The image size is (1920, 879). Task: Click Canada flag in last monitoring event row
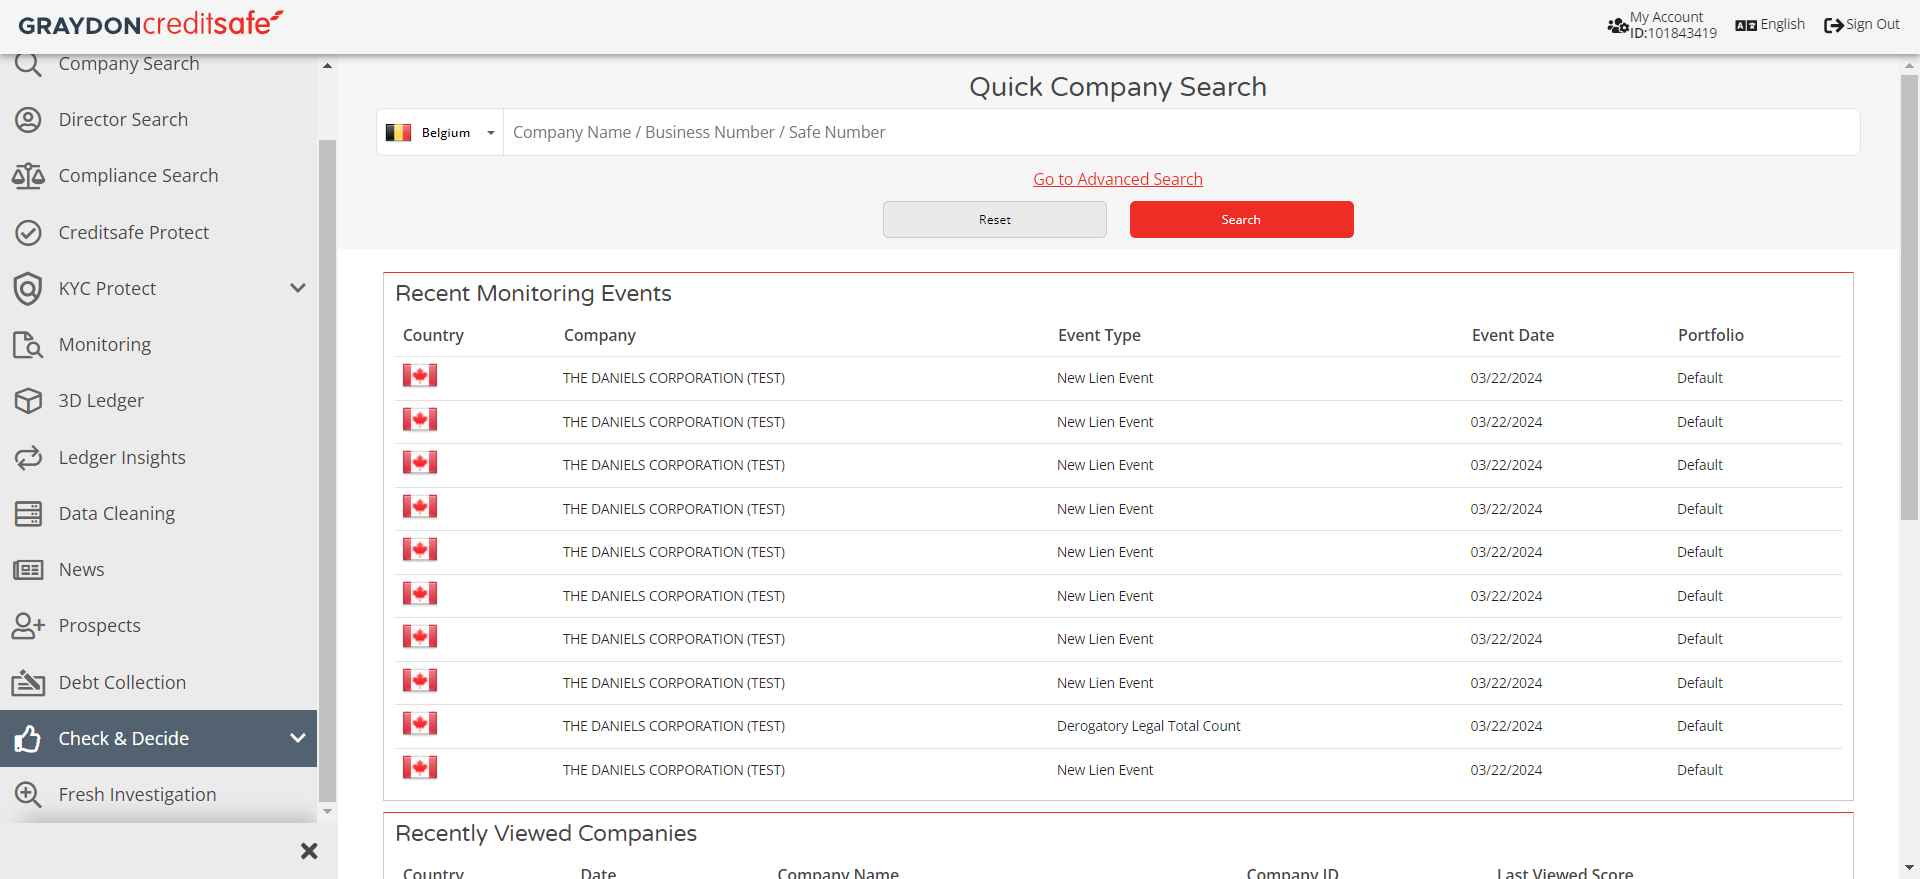point(420,768)
